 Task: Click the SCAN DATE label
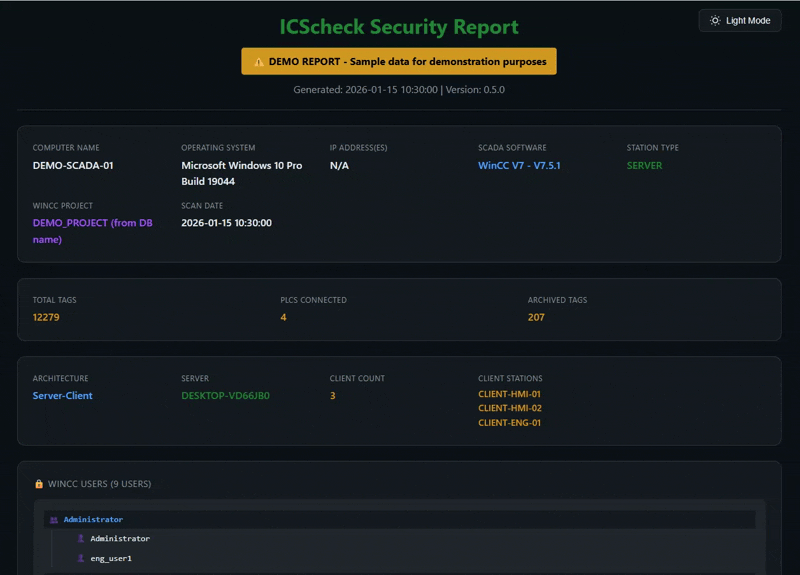pos(202,206)
